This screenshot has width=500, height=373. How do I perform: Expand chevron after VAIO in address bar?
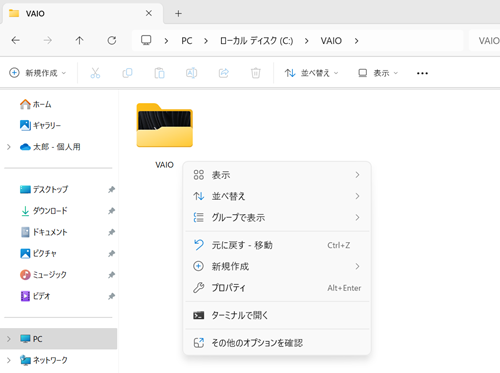[x=357, y=41]
